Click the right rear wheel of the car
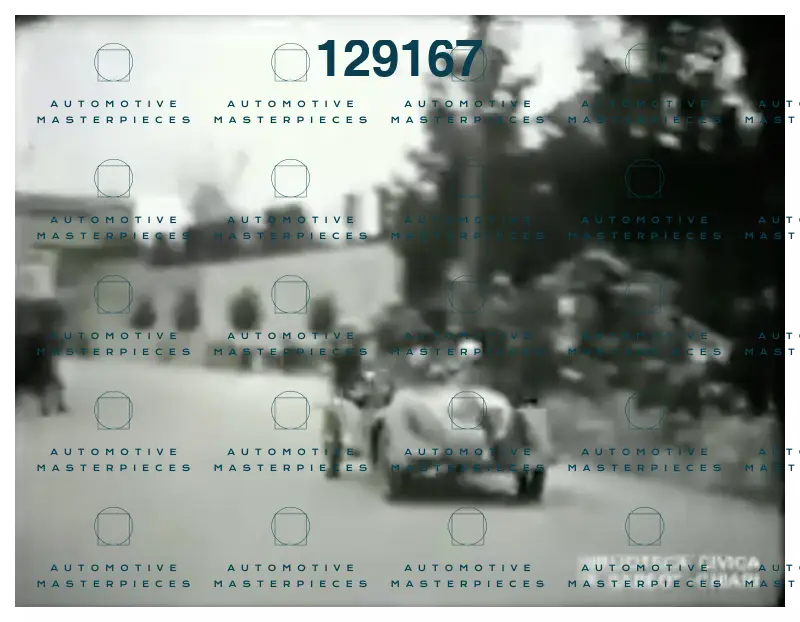The height and width of the screenshot is (622, 800). point(530,482)
